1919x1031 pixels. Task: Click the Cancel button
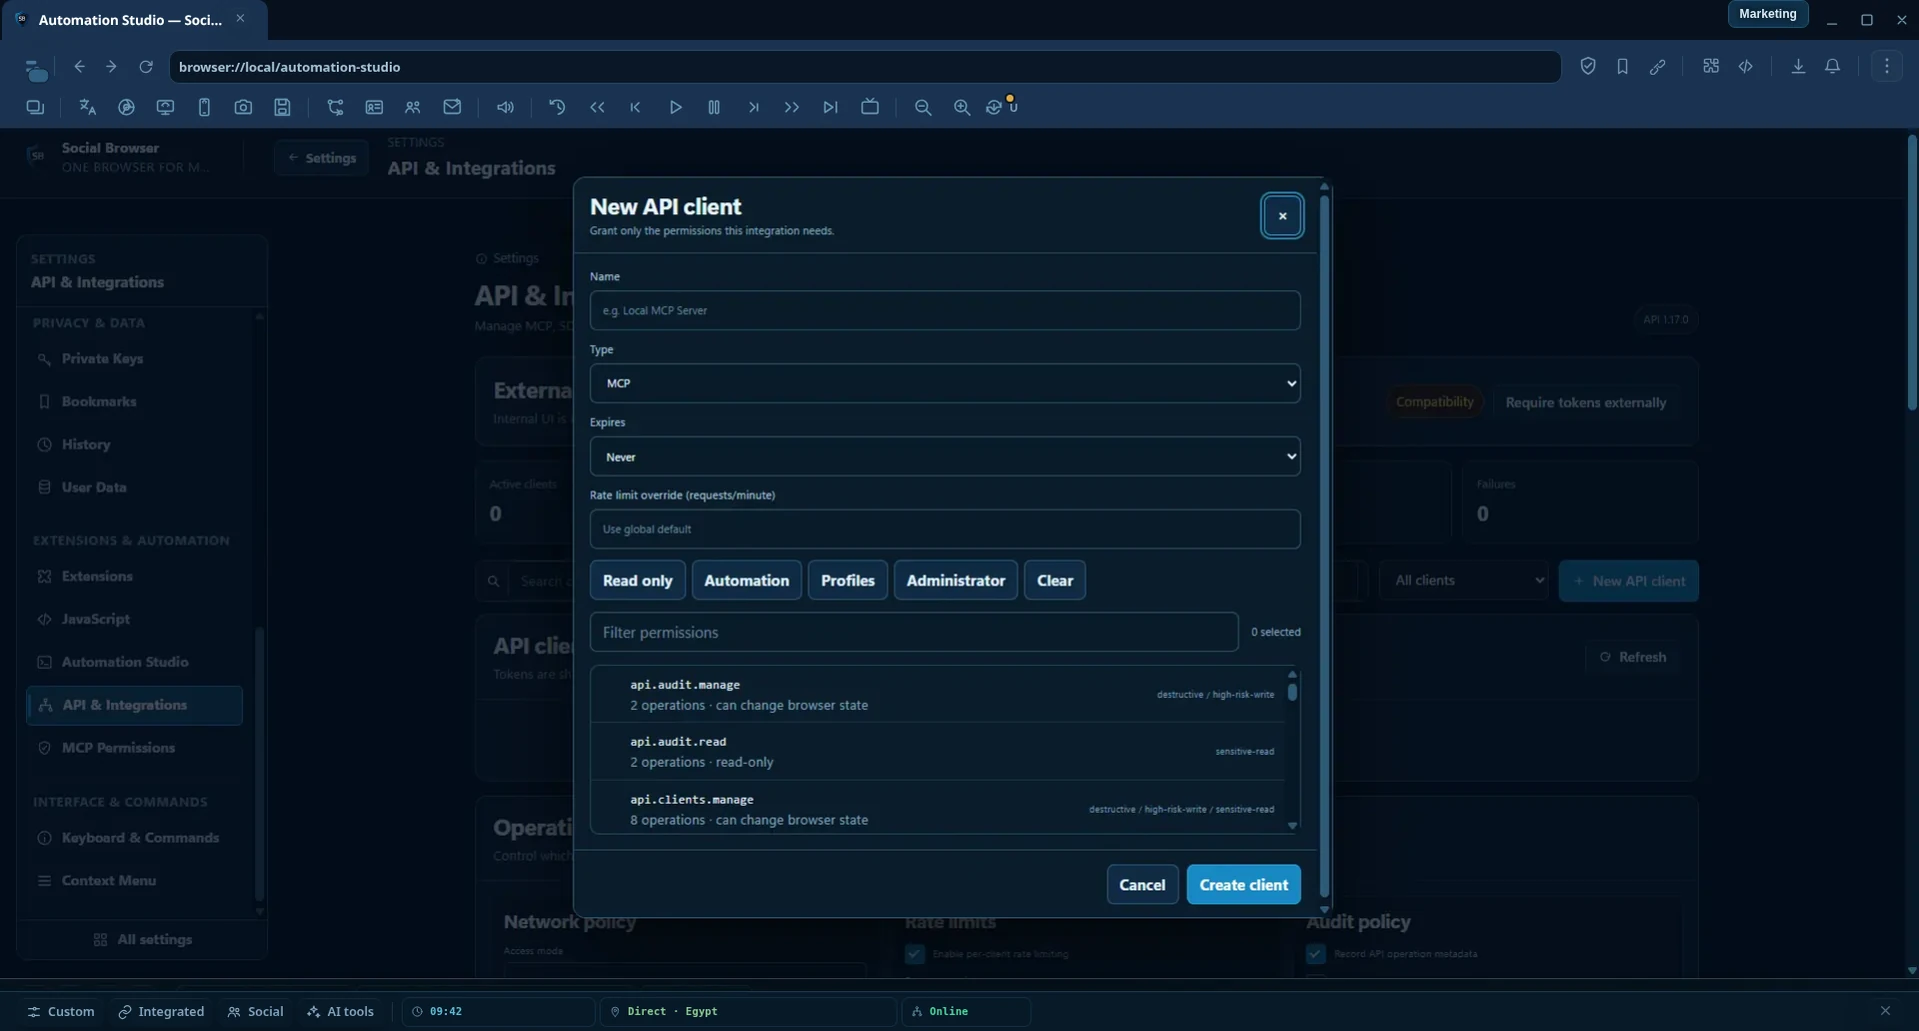1142,884
